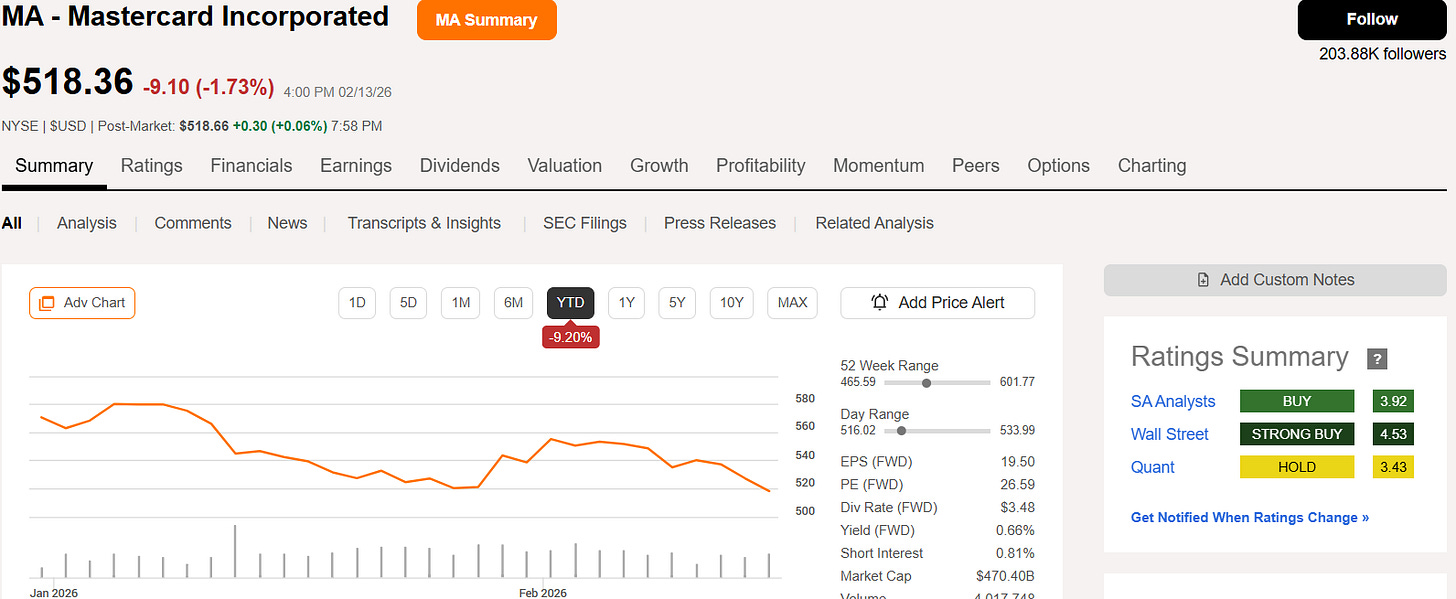Open the Options tab

point(1059,166)
